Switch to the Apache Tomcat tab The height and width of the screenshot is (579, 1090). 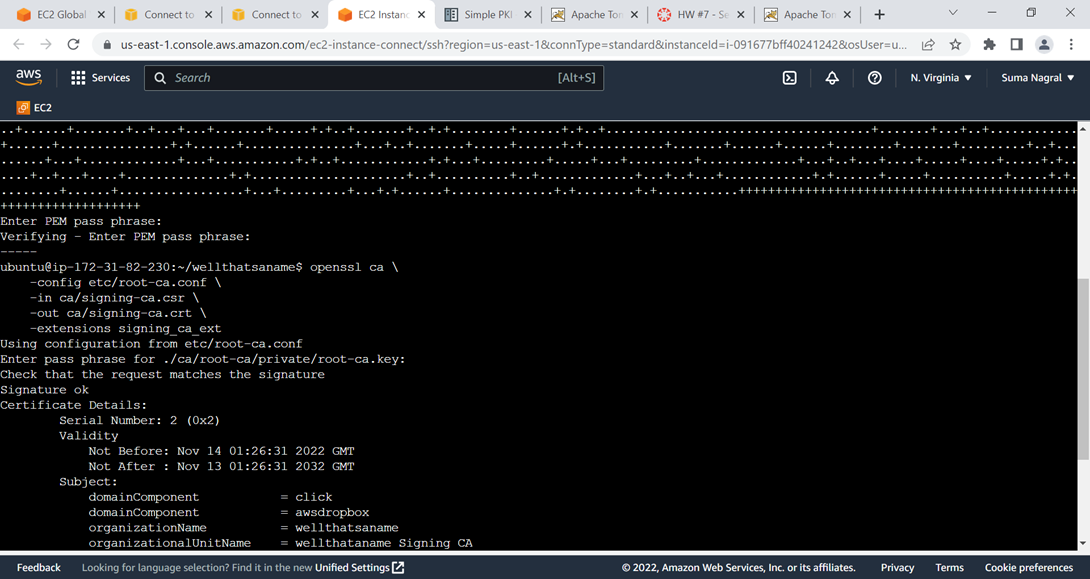click(x=594, y=14)
